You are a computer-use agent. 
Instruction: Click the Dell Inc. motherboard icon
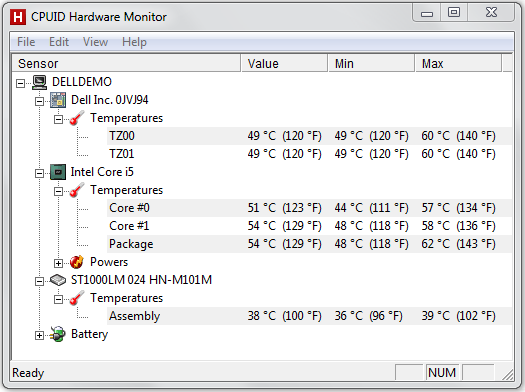pos(58,100)
